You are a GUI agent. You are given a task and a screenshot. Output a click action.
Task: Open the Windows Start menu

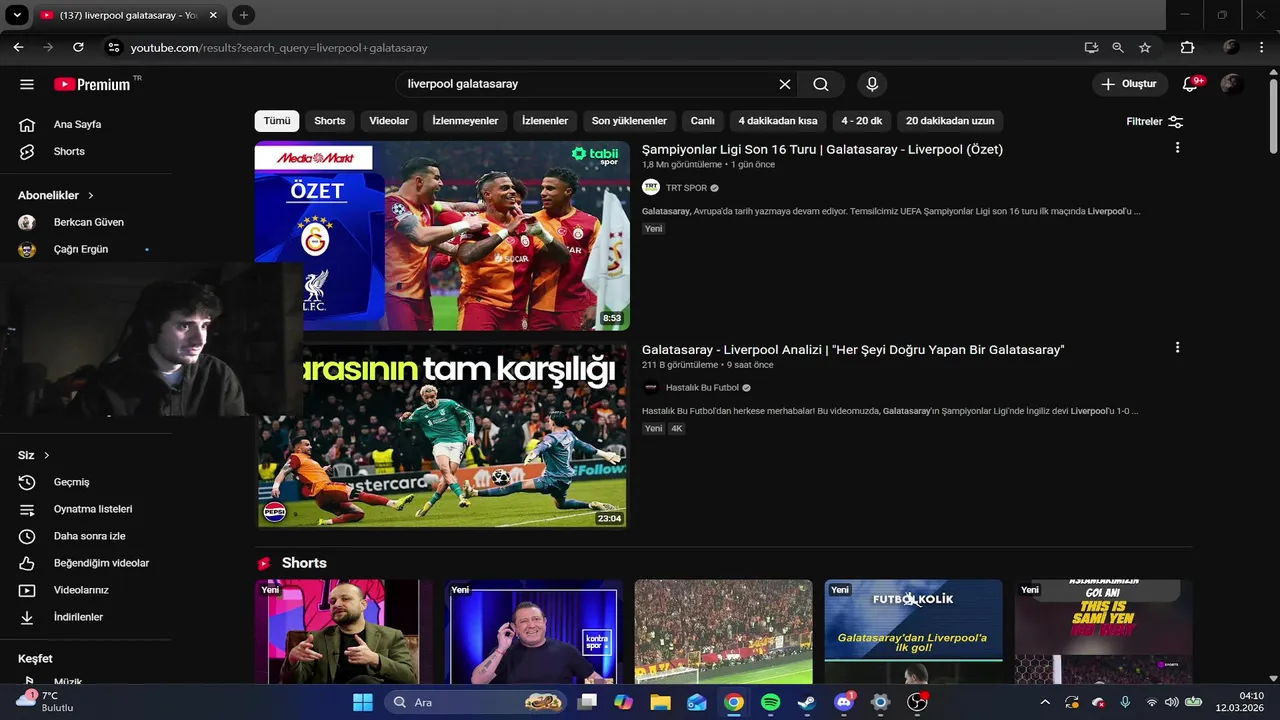point(362,702)
